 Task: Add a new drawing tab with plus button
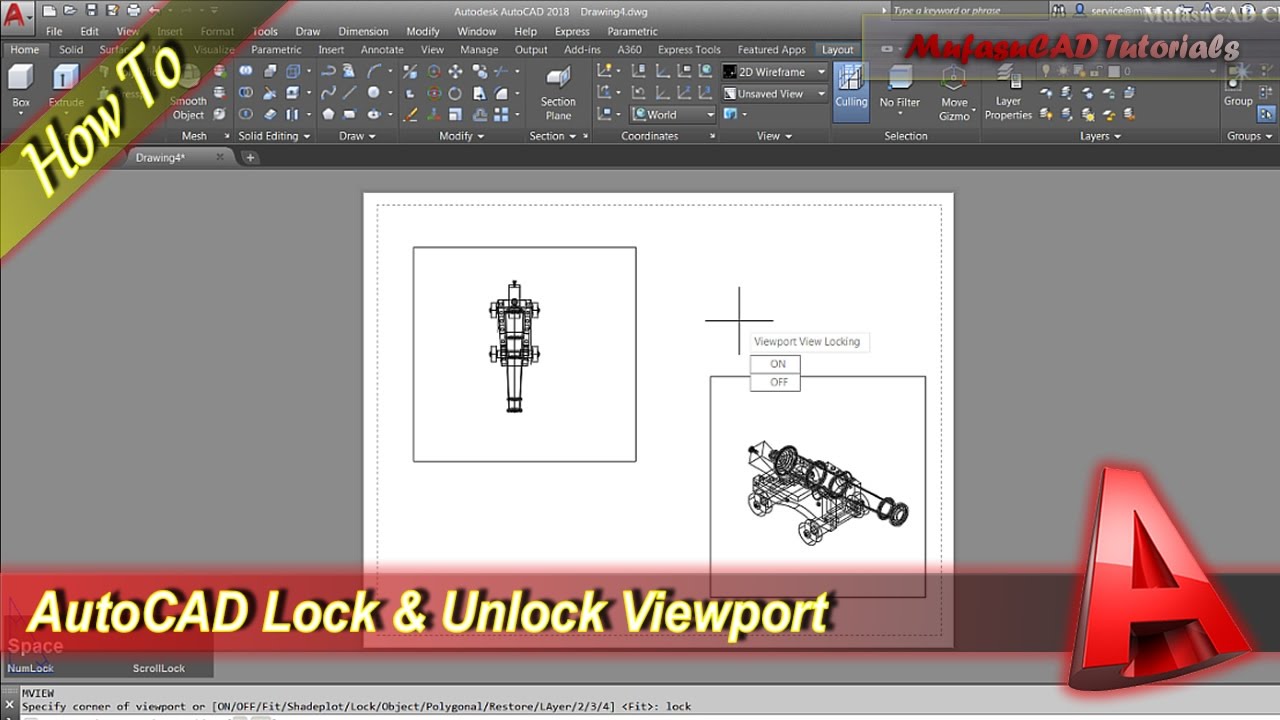tap(250, 157)
